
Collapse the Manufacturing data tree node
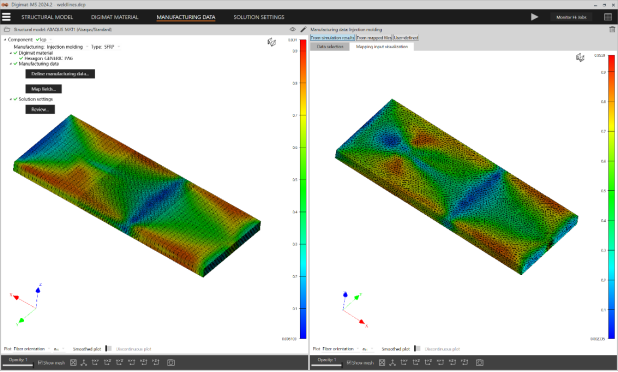pyautogui.click(x=11, y=64)
